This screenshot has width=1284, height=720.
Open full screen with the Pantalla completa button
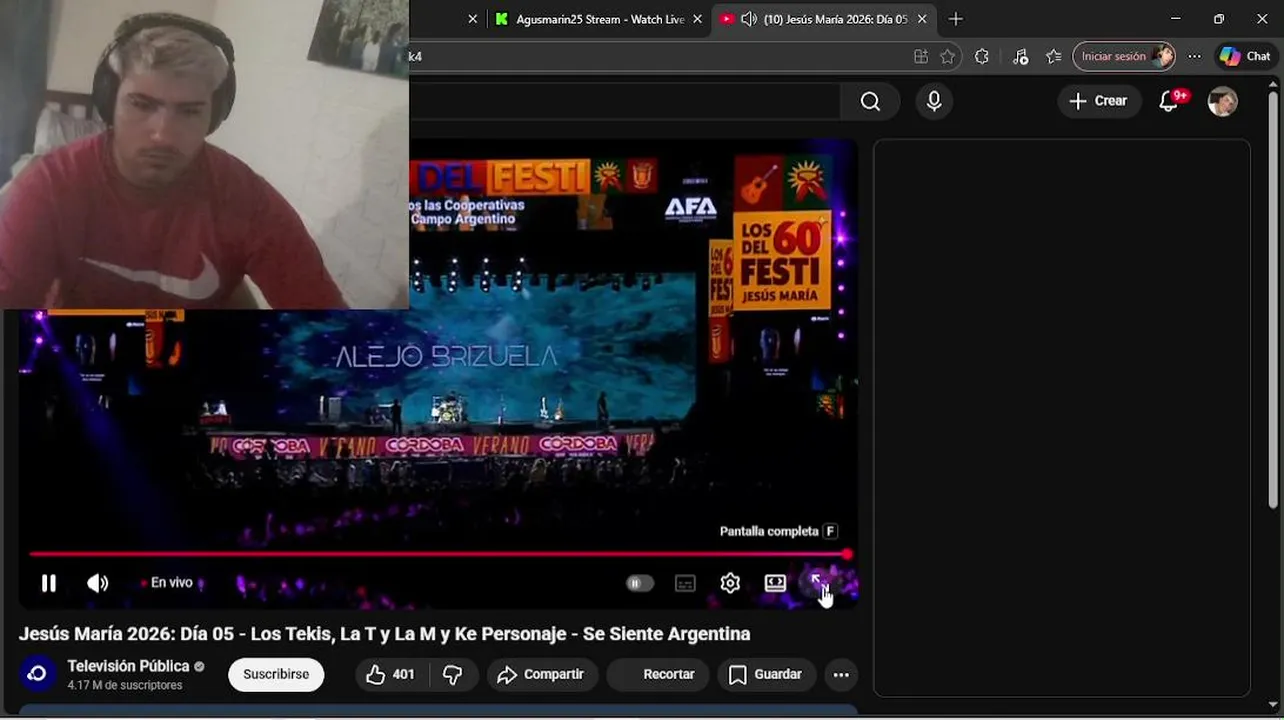[818, 582]
